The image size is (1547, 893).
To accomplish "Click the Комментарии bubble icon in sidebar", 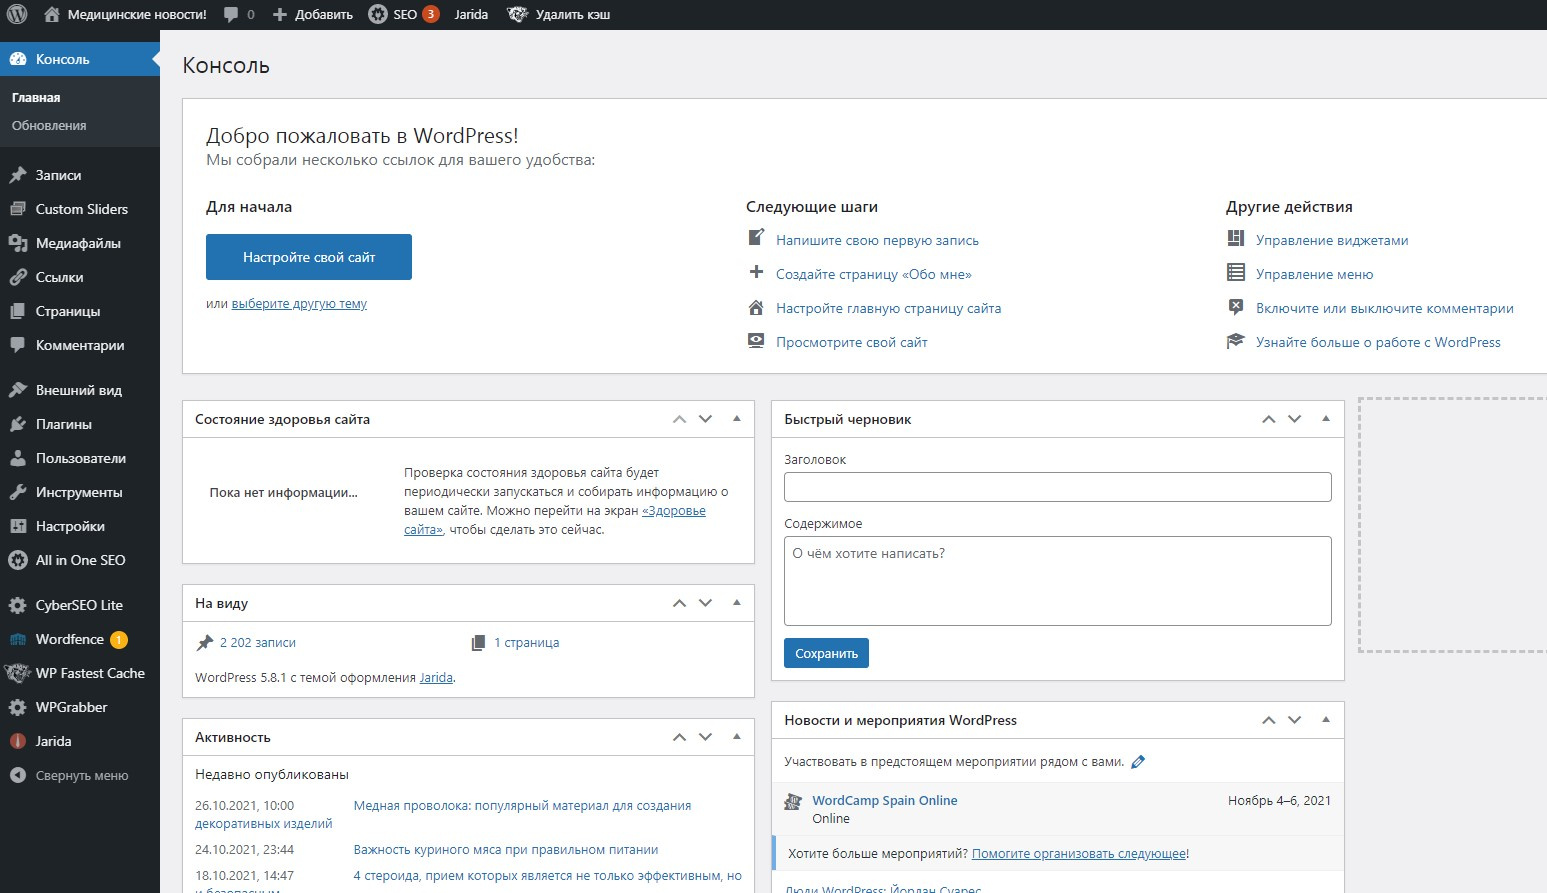I will (x=18, y=345).
